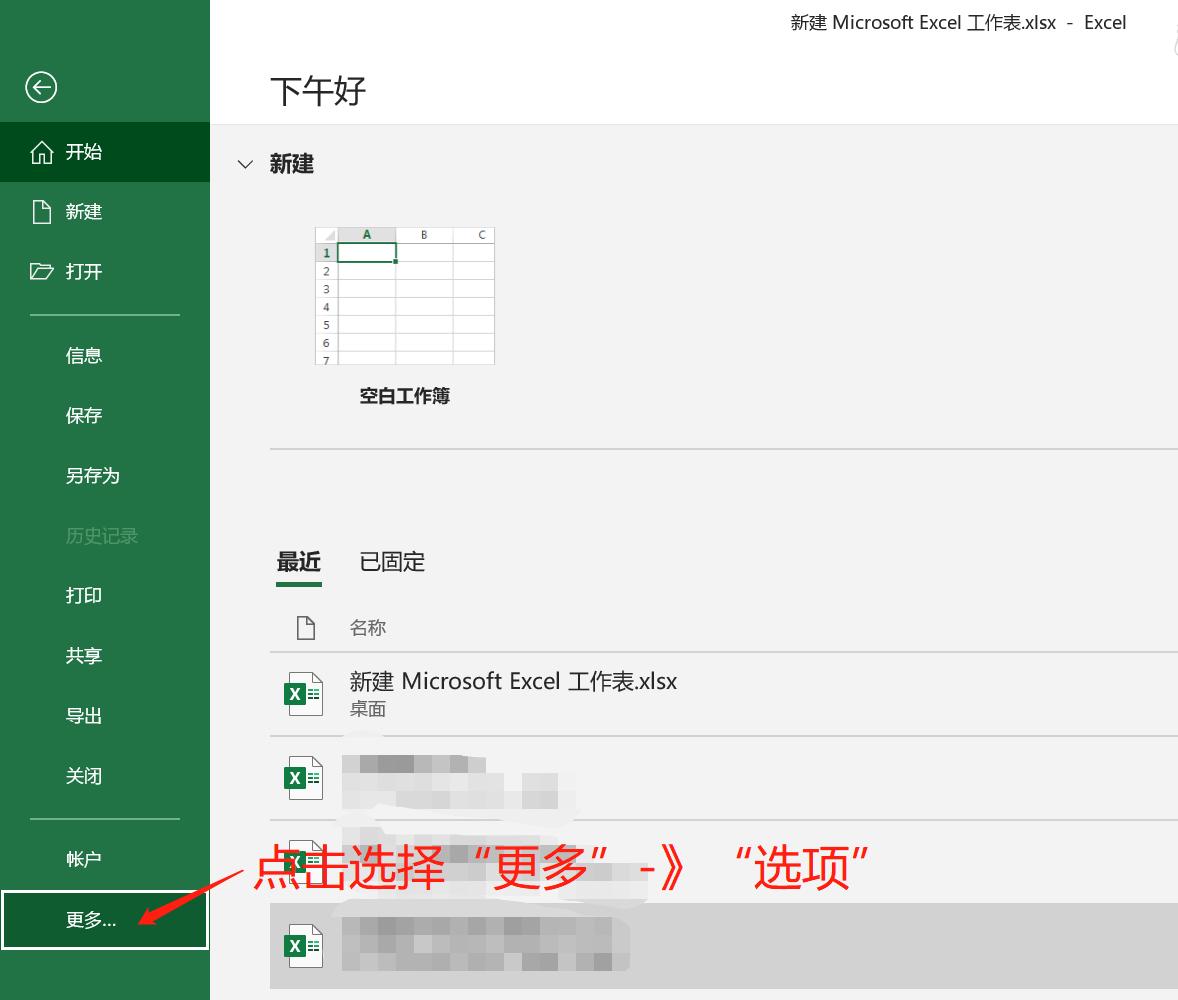Click the New document icon next to 新建

pos(41,211)
